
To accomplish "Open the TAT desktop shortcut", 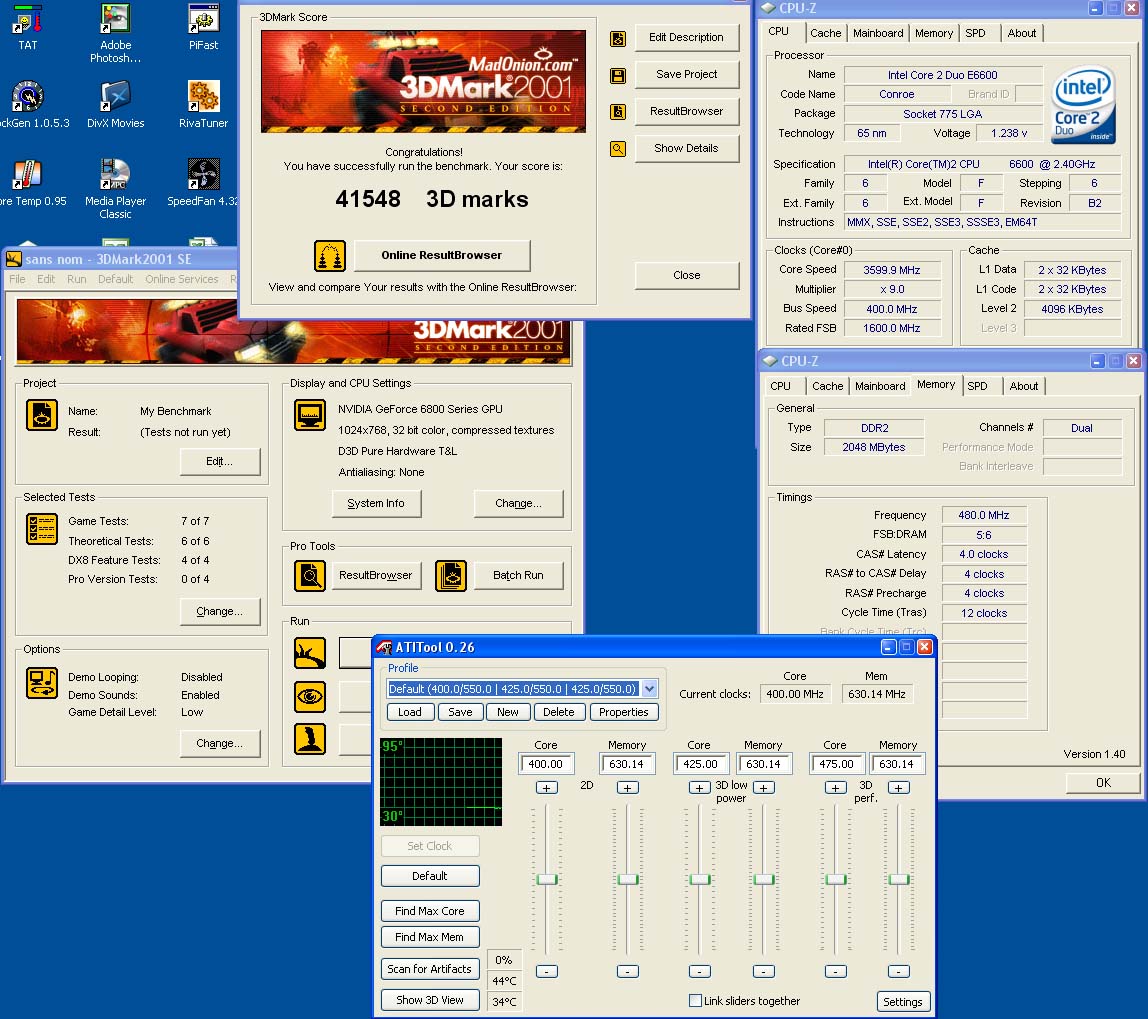I will (28, 27).
